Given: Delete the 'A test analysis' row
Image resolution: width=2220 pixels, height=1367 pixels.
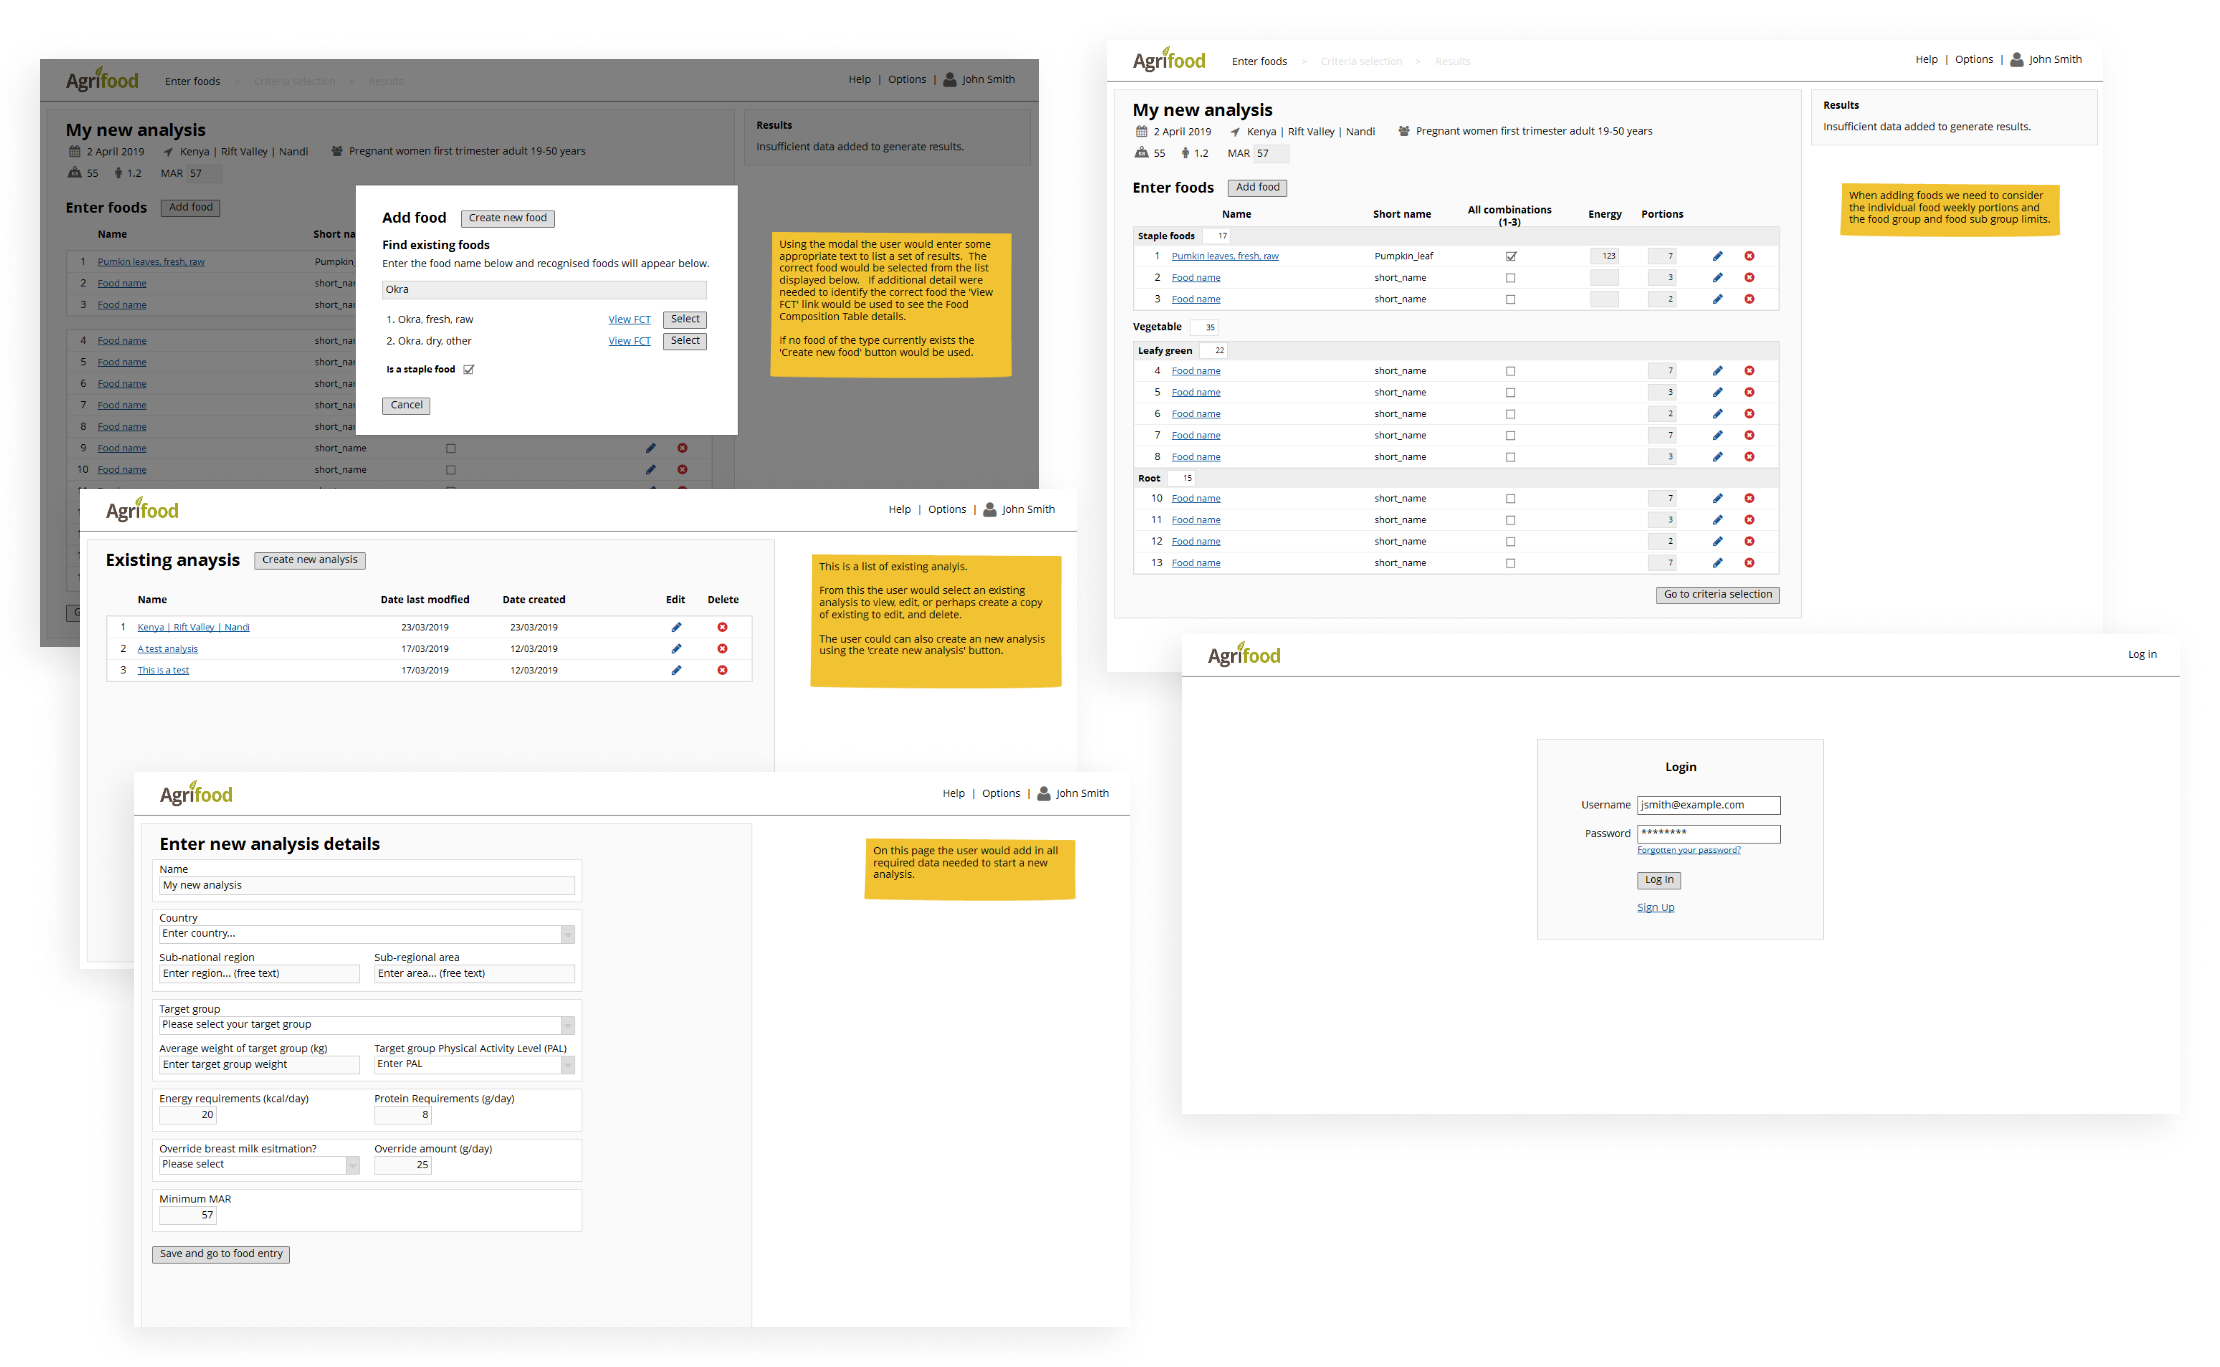Looking at the screenshot, I should tap(722, 649).
